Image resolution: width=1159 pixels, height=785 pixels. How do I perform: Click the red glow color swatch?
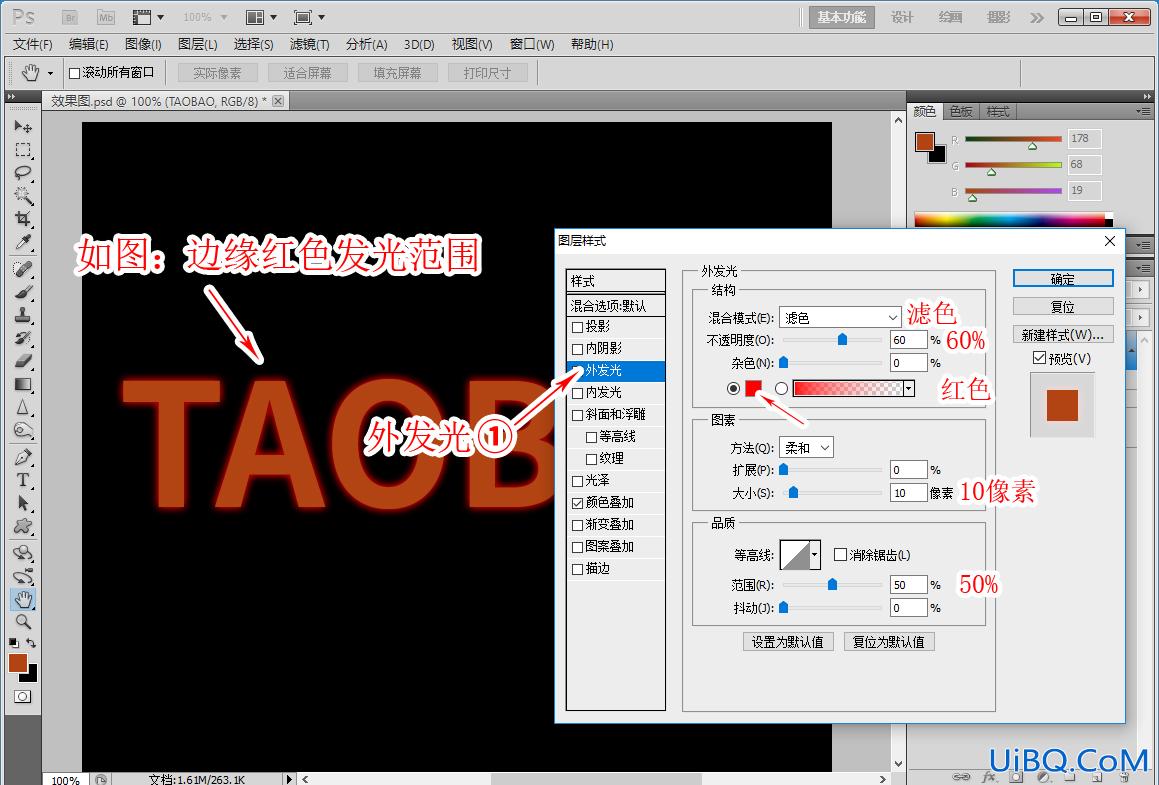tap(753, 388)
